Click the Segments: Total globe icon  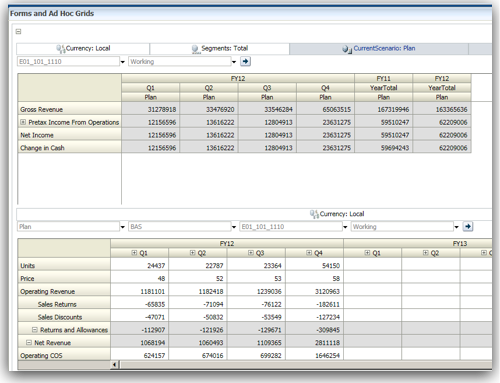[x=195, y=49]
